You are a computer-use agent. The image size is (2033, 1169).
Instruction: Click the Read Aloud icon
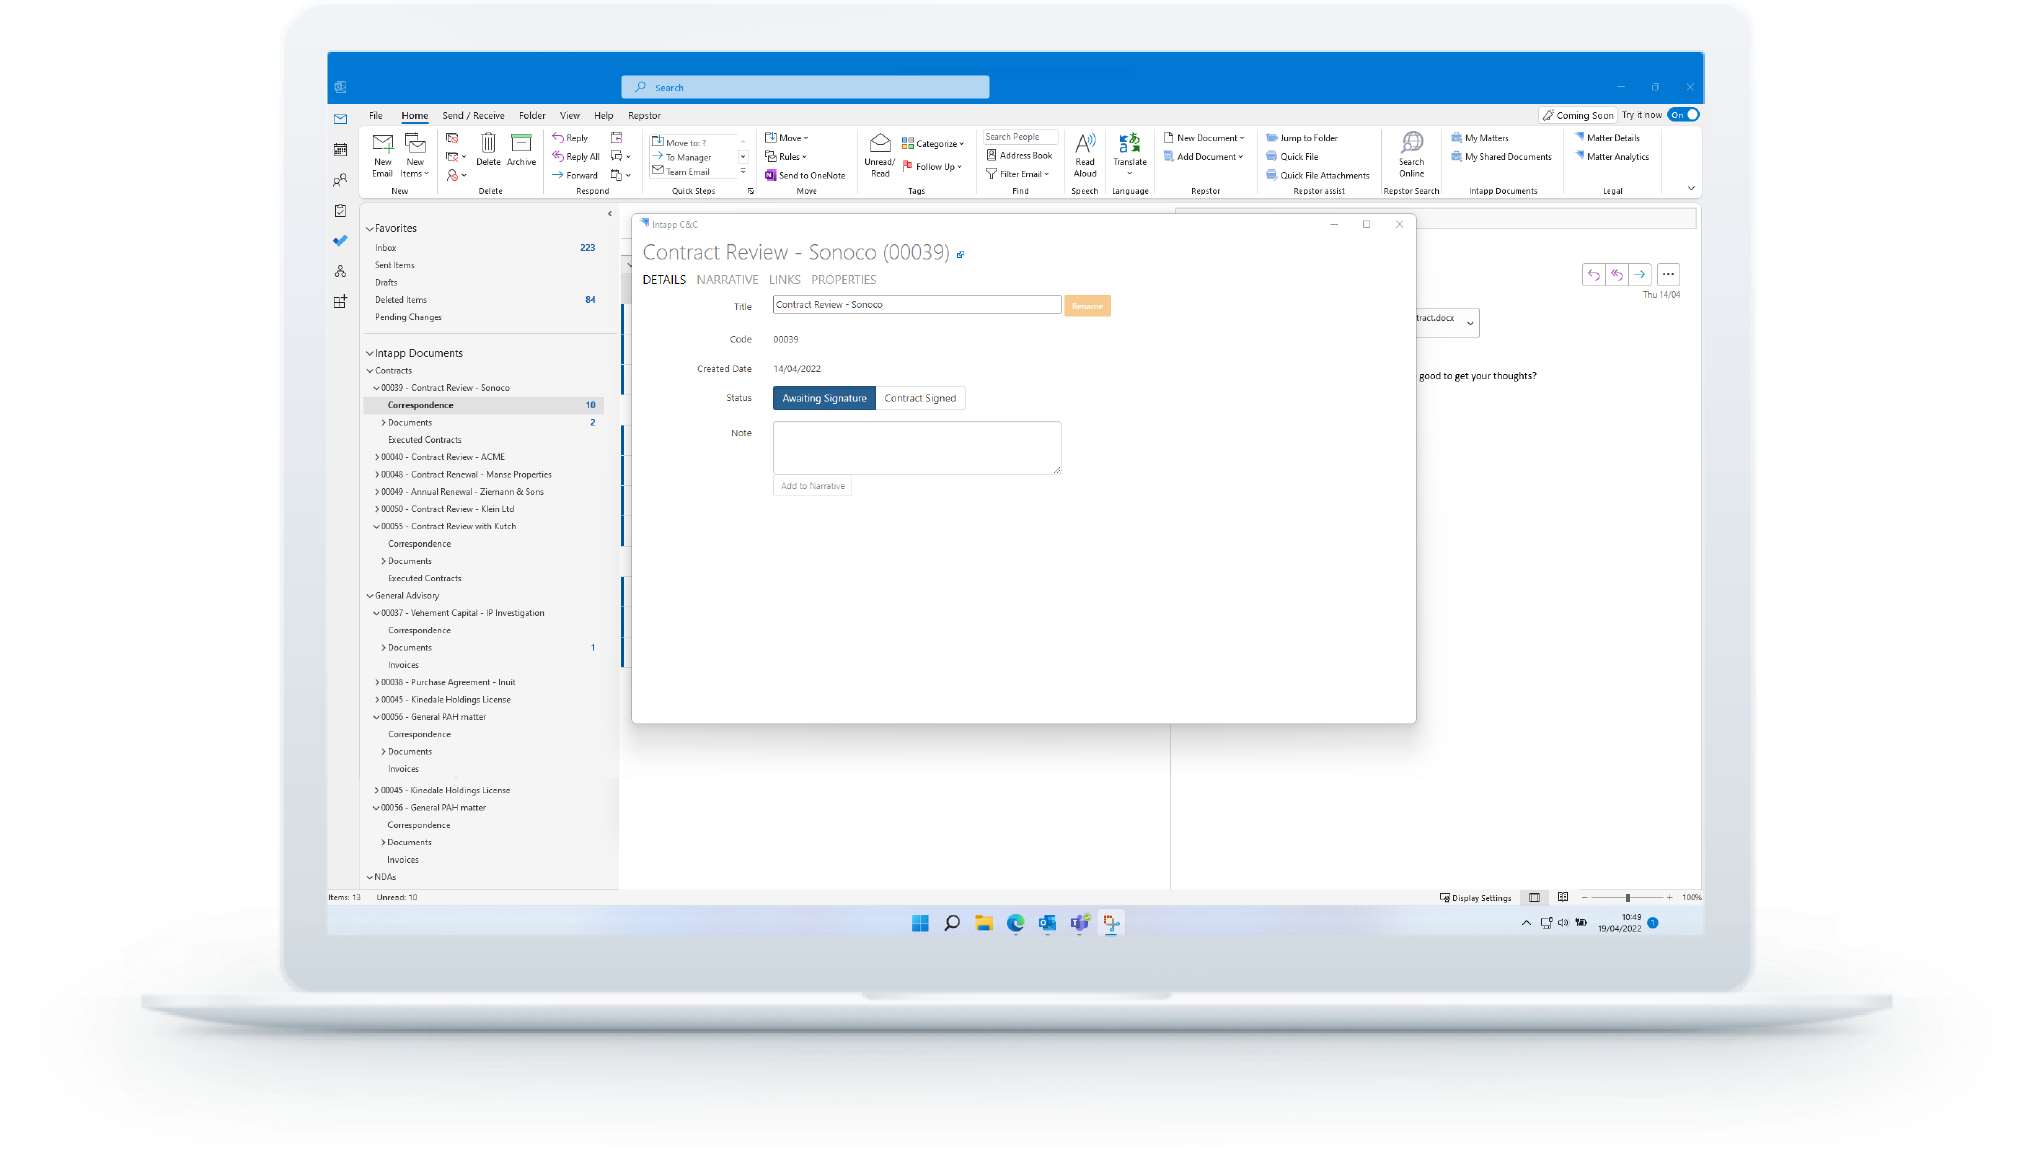(1085, 143)
